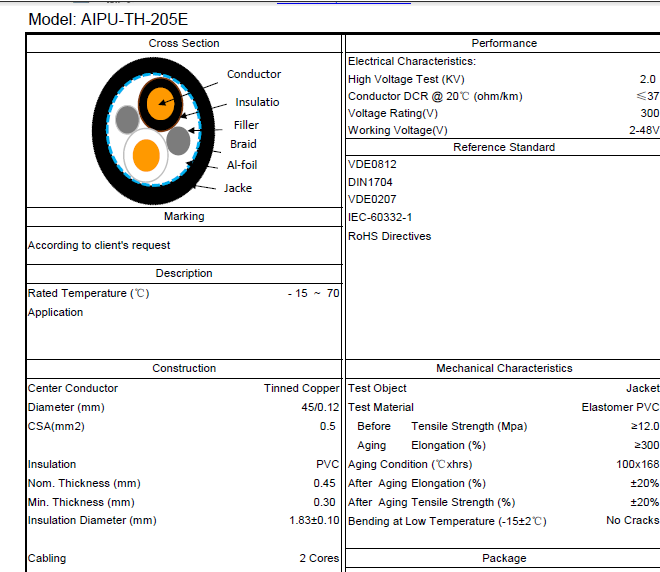
Task: Click the Al-foil label next to the cable
Action: click(242, 165)
